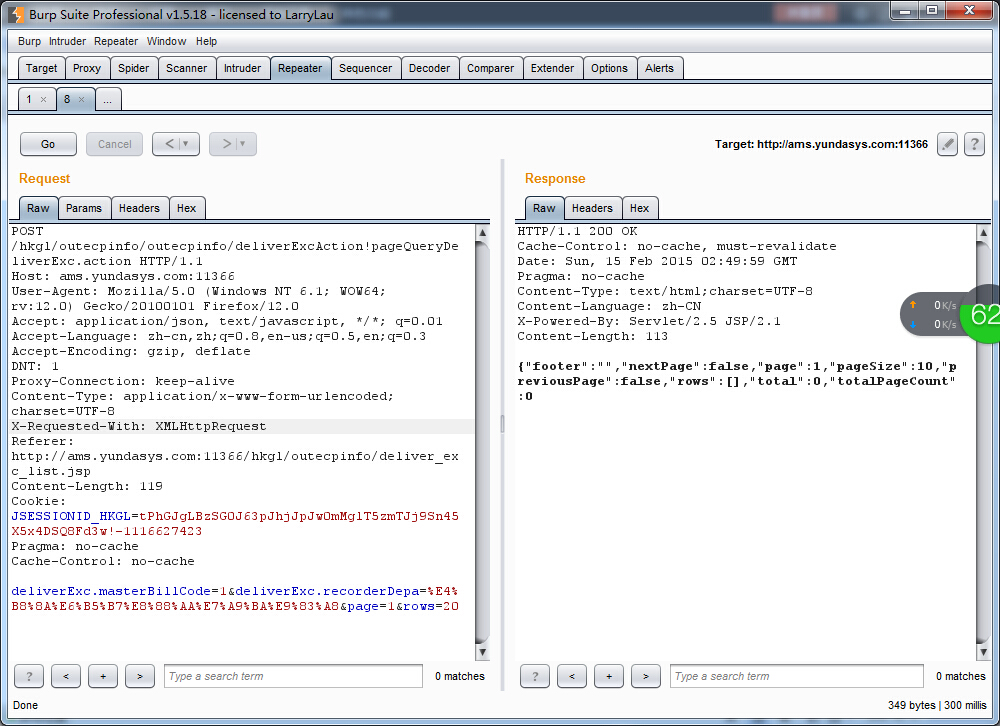Click the response search term field
The image size is (1000, 726).
pos(797,676)
